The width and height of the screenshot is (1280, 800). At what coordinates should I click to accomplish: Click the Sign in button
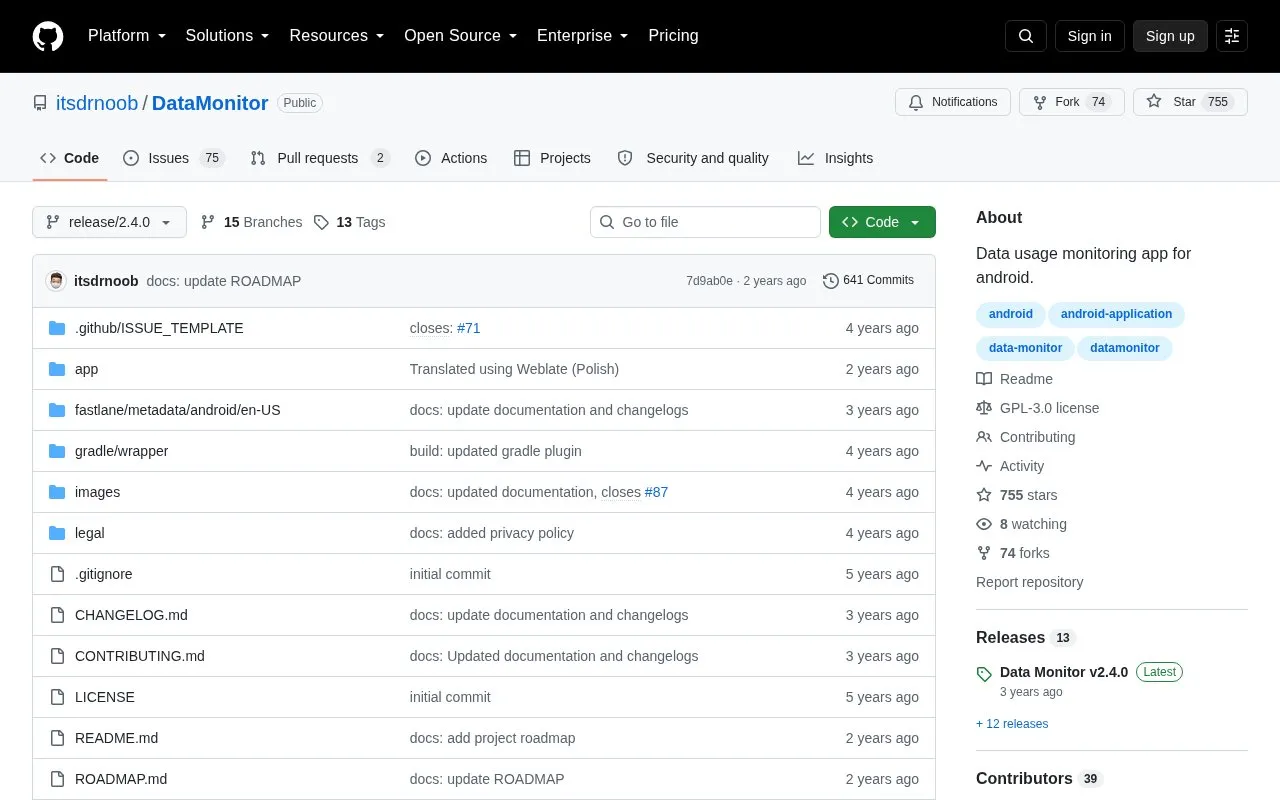point(1090,36)
